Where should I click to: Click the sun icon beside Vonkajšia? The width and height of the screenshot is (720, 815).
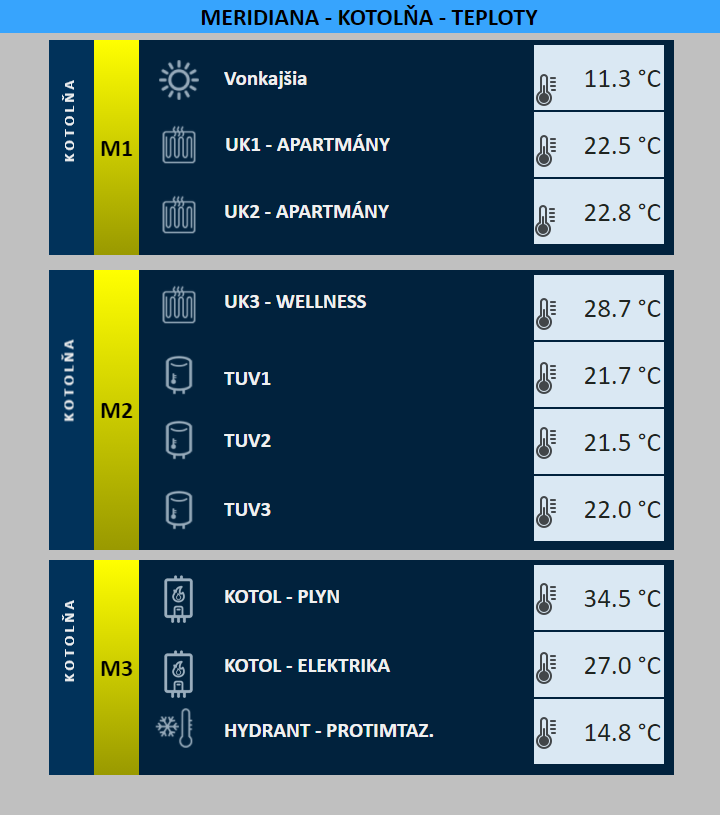pyautogui.click(x=179, y=80)
